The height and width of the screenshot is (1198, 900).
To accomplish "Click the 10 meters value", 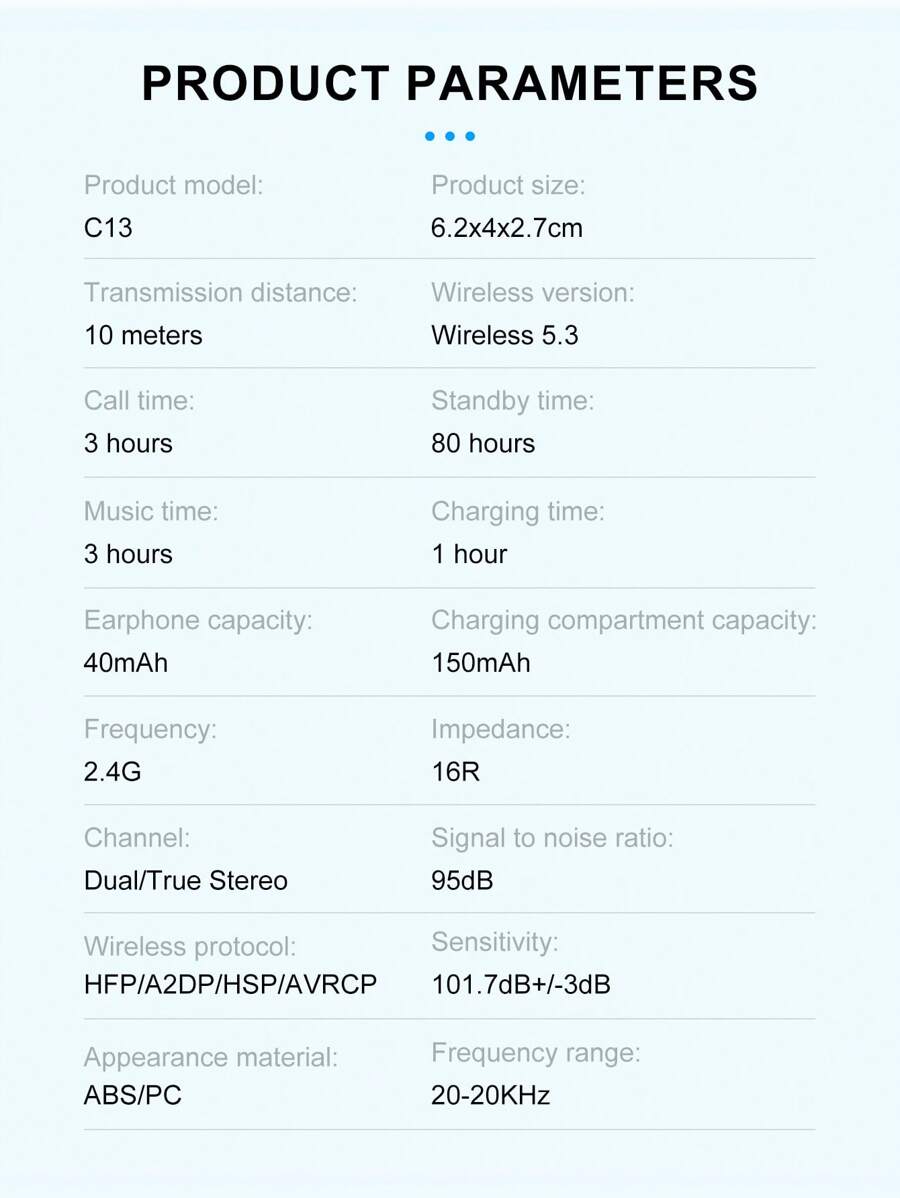I will pyautogui.click(x=143, y=335).
